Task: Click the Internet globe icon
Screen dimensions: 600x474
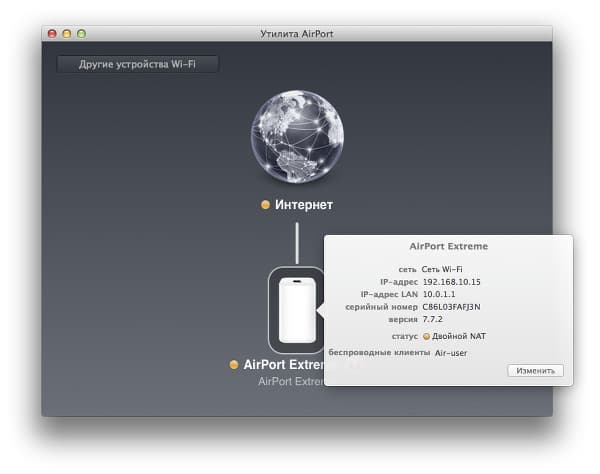Action: [x=297, y=137]
